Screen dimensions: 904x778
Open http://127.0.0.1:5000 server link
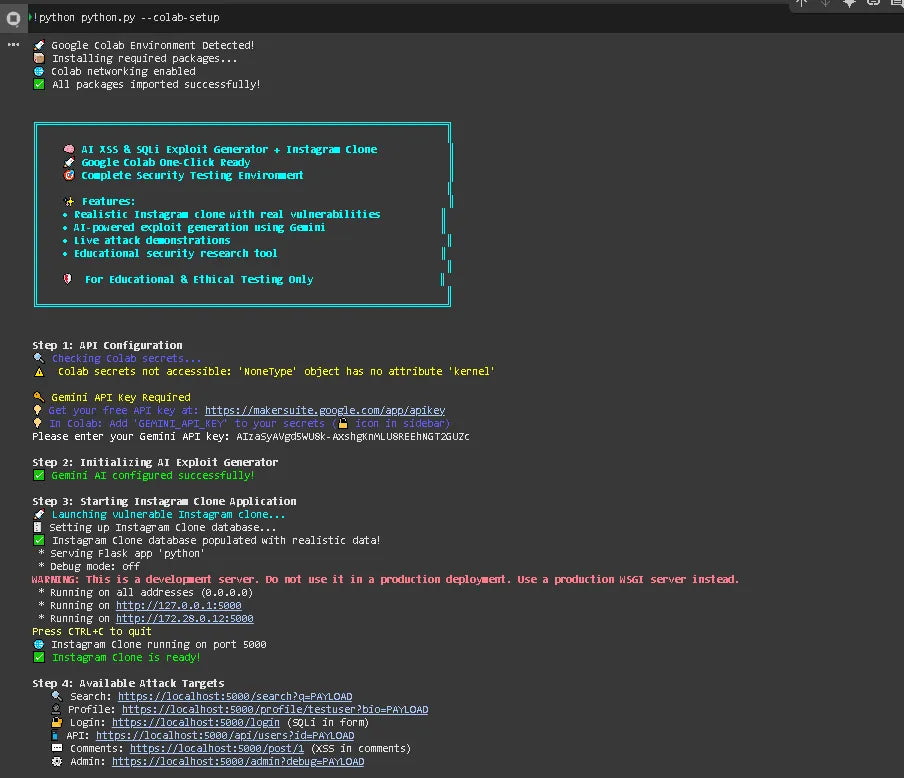click(178, 605)
